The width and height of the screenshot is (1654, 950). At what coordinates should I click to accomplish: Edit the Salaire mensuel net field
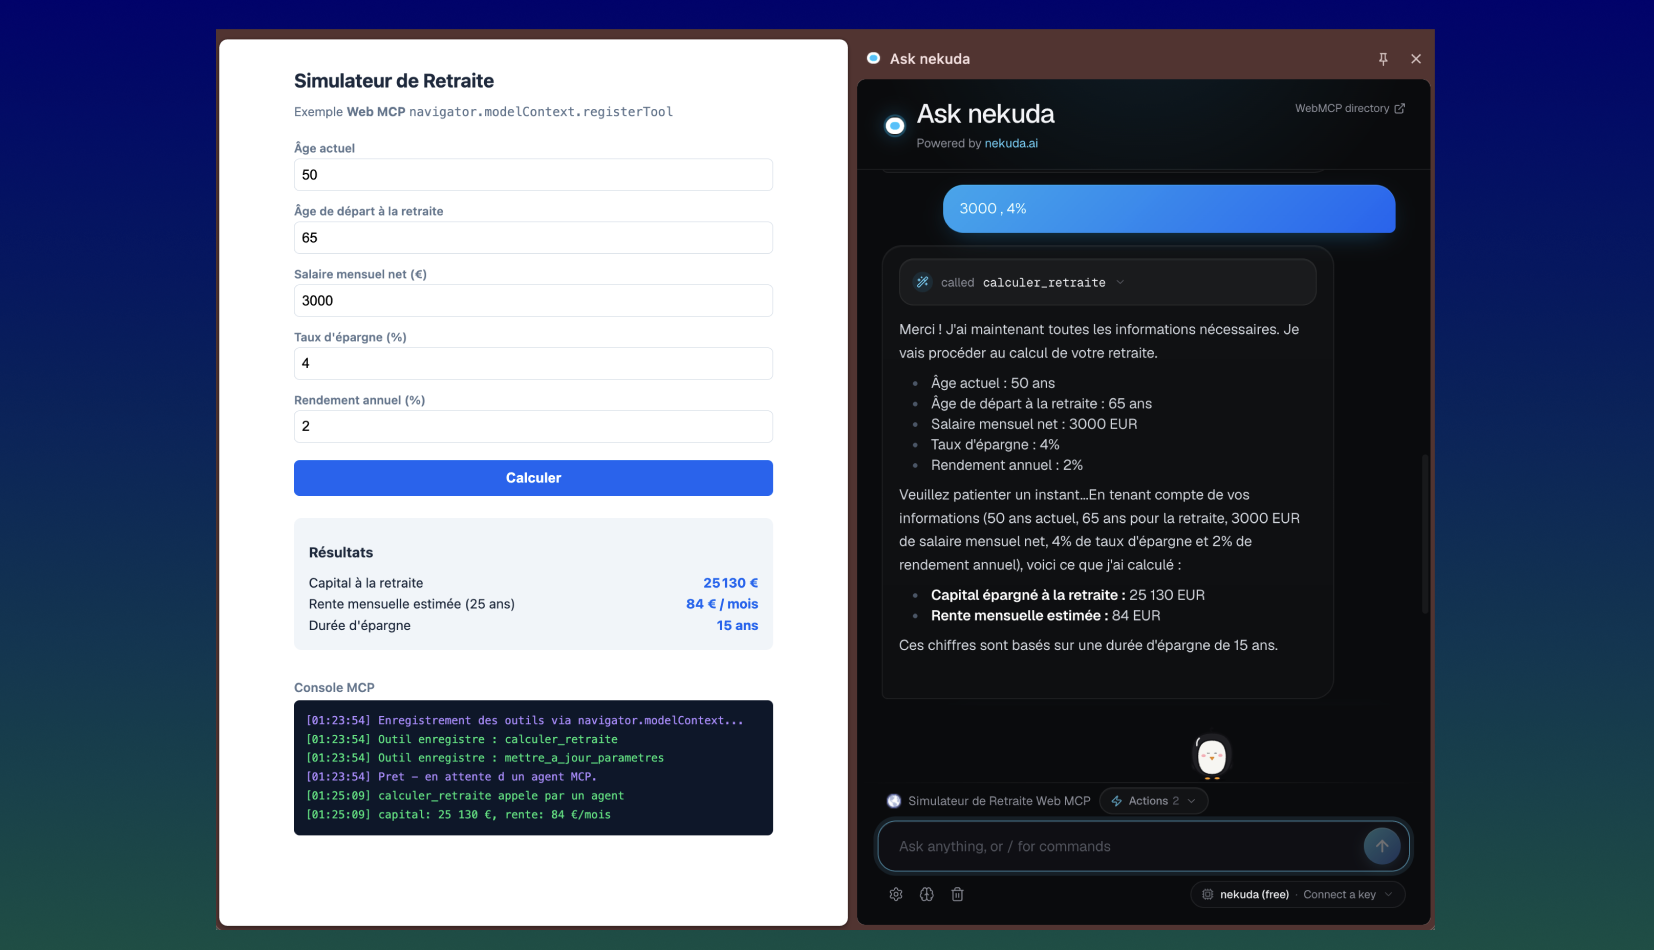click(x=533, y=300)
